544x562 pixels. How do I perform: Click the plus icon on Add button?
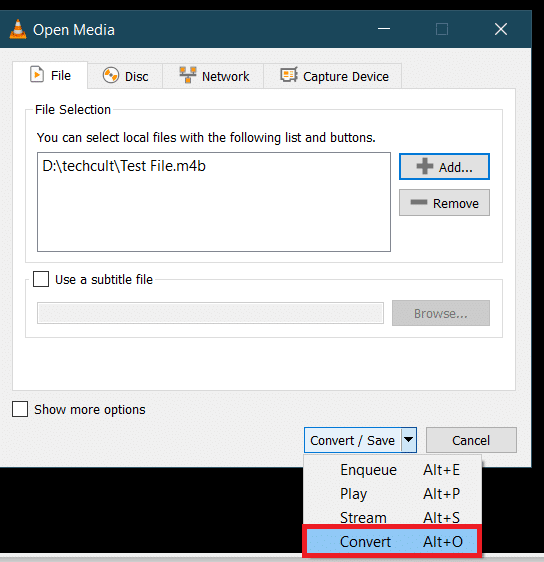pyautogui.click(x=425, y=166)
